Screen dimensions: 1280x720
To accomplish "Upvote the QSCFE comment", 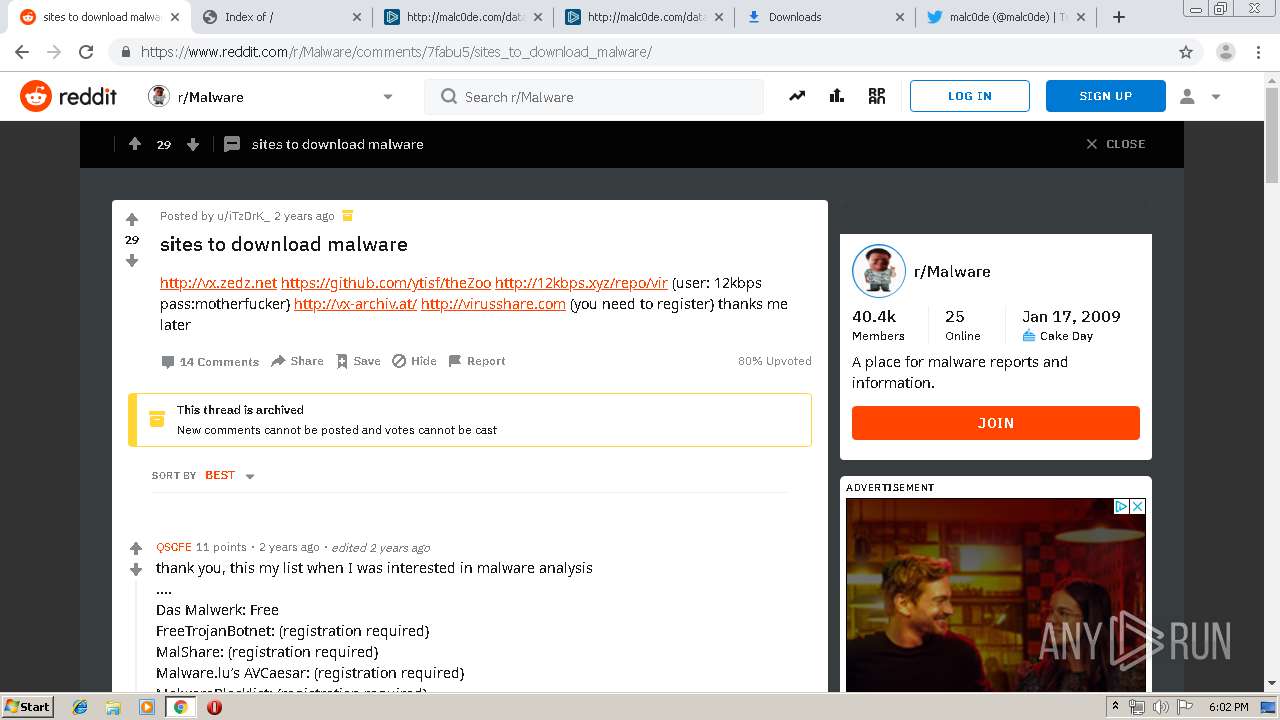I will pos(136,548).
